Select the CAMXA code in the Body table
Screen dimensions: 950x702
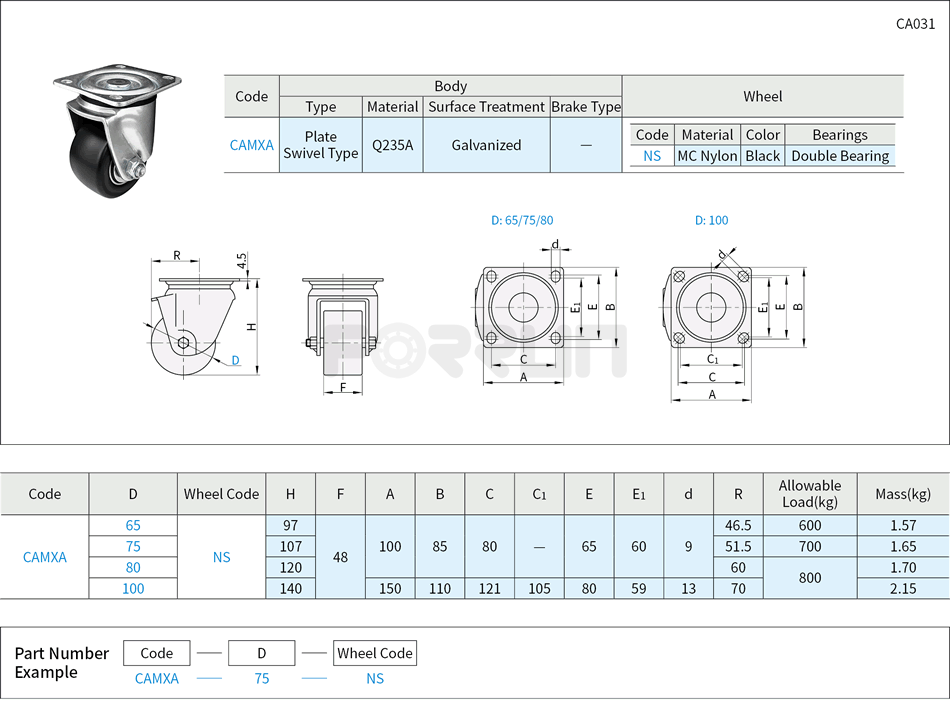251,145
